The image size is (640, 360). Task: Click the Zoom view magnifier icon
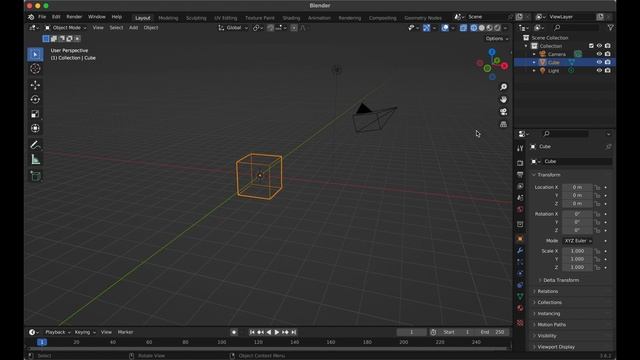tap(504, 87)
